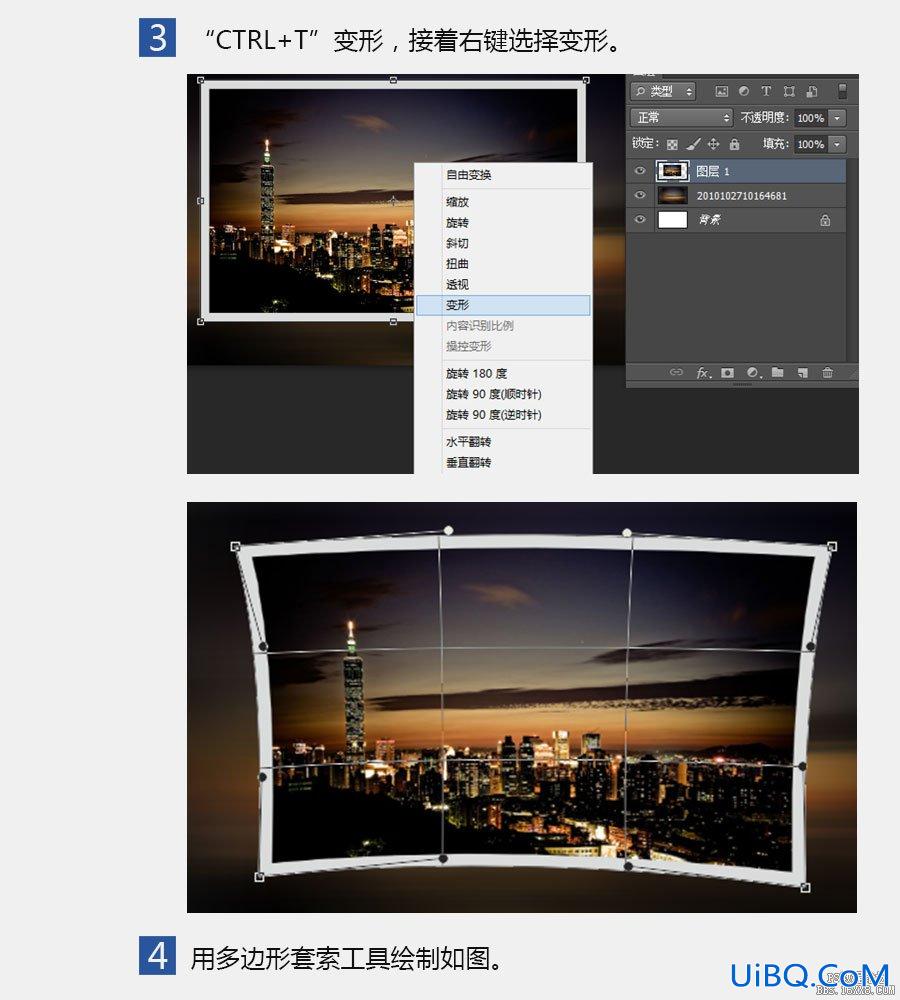Click the delete layer trash icon
This screenshot has width=900, height=1000.
point(827,372)
